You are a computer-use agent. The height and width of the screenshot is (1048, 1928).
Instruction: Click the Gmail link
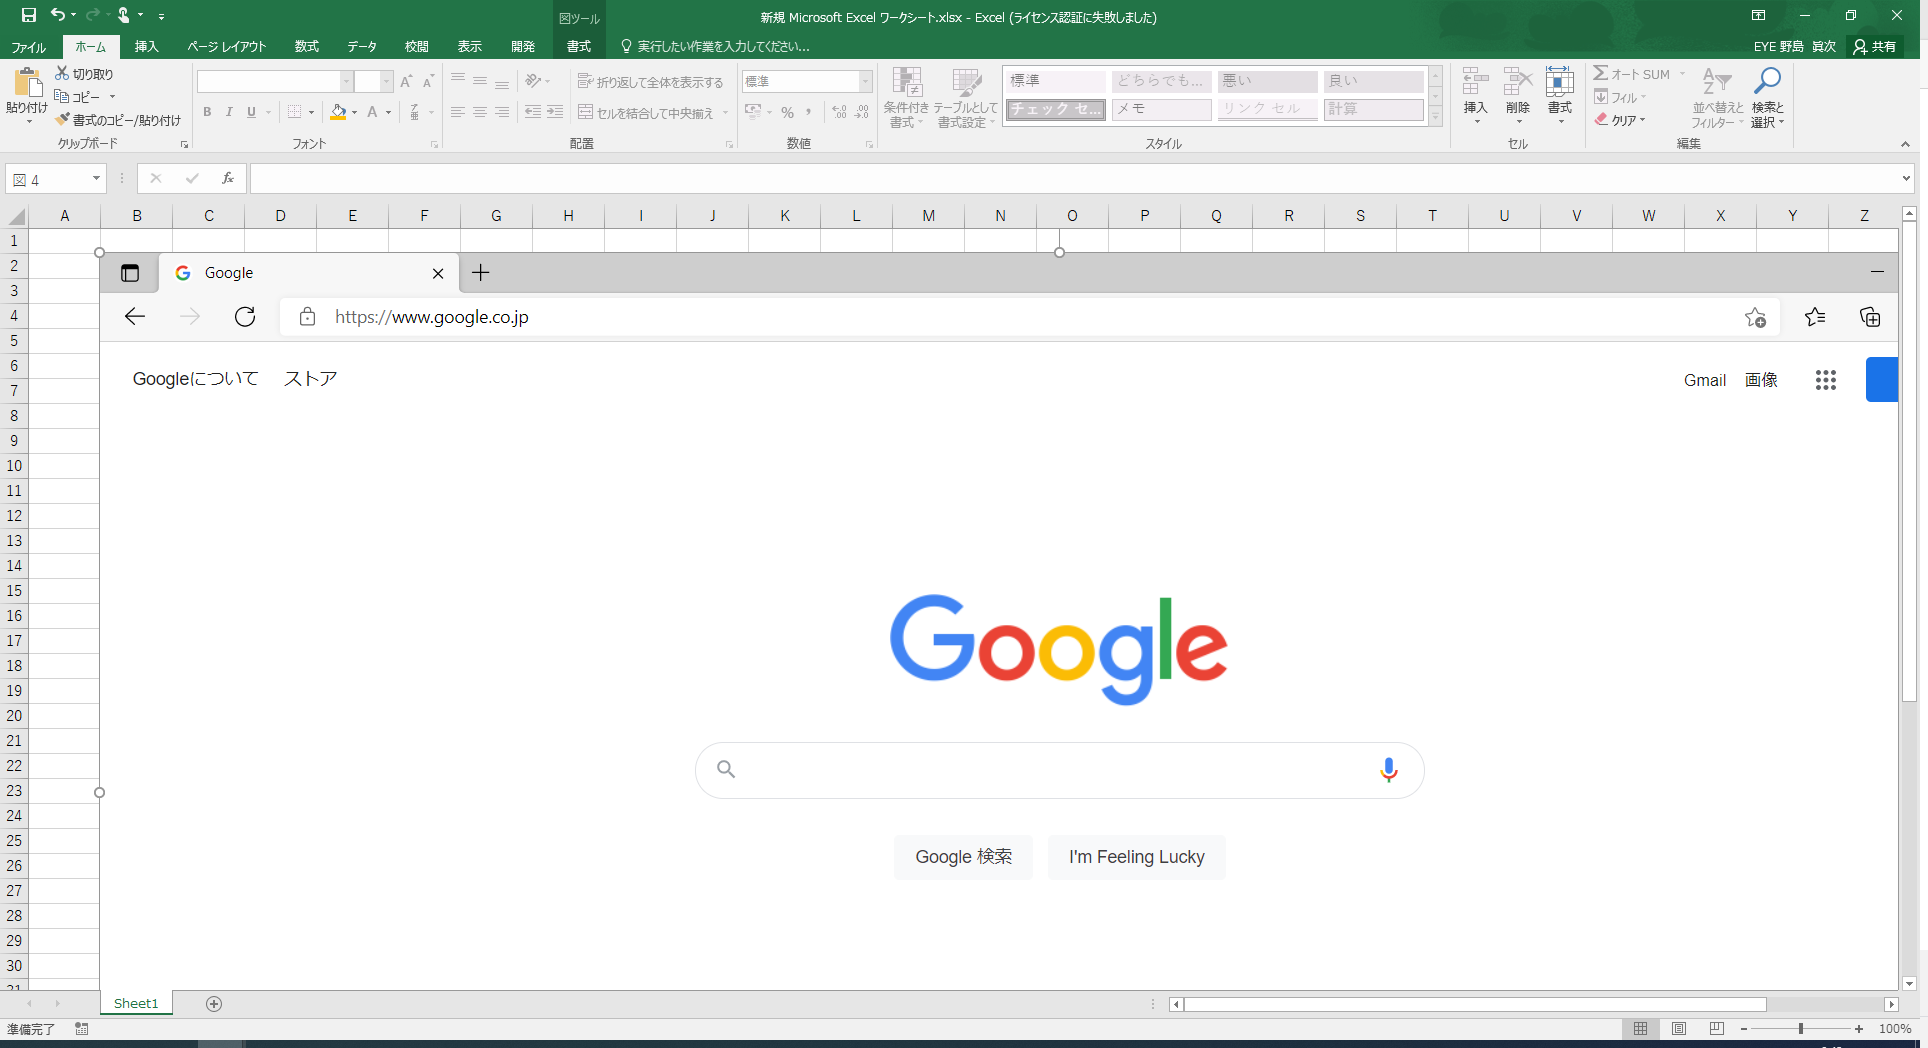coord(1705,380)
